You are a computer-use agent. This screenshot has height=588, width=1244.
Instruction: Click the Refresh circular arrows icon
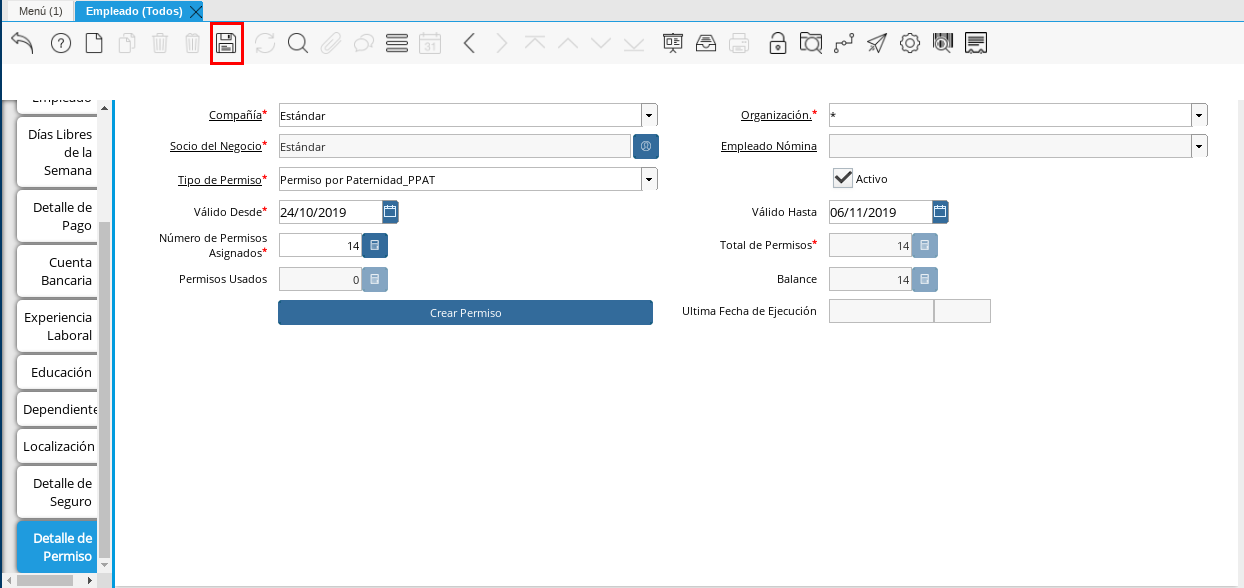point(265,43)
